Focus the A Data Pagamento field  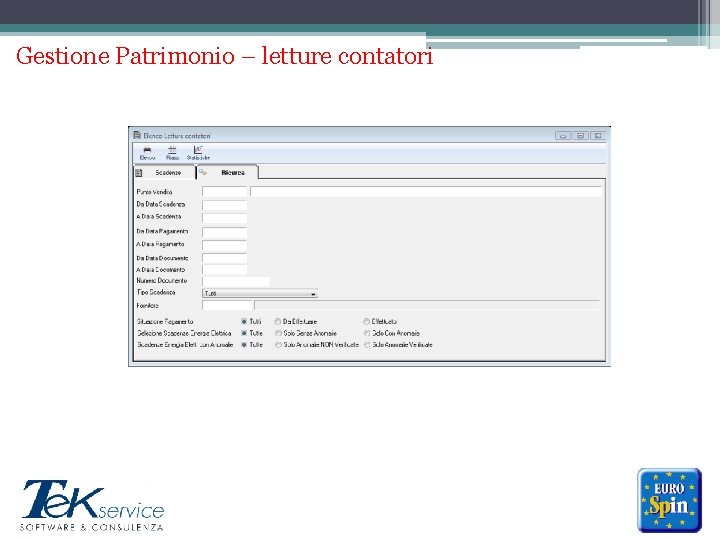click(x=225, y=245)
